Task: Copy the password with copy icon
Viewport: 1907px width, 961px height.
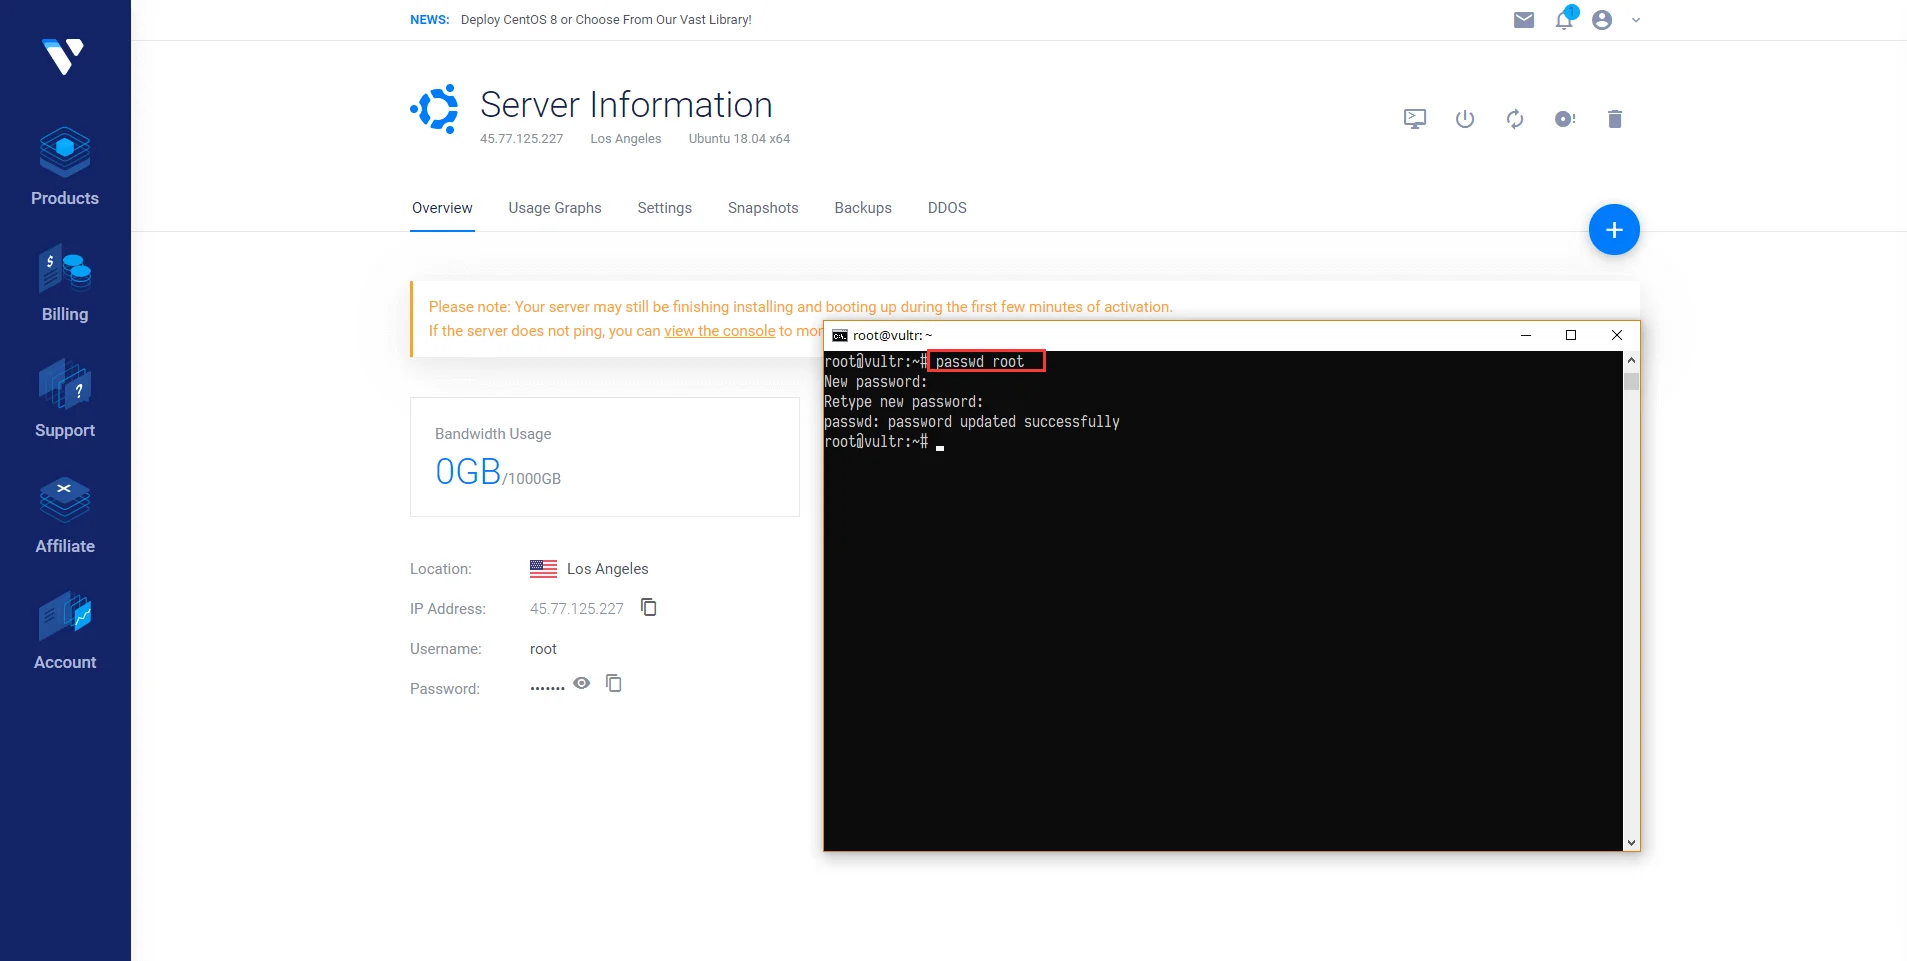Action: point(614,683)
